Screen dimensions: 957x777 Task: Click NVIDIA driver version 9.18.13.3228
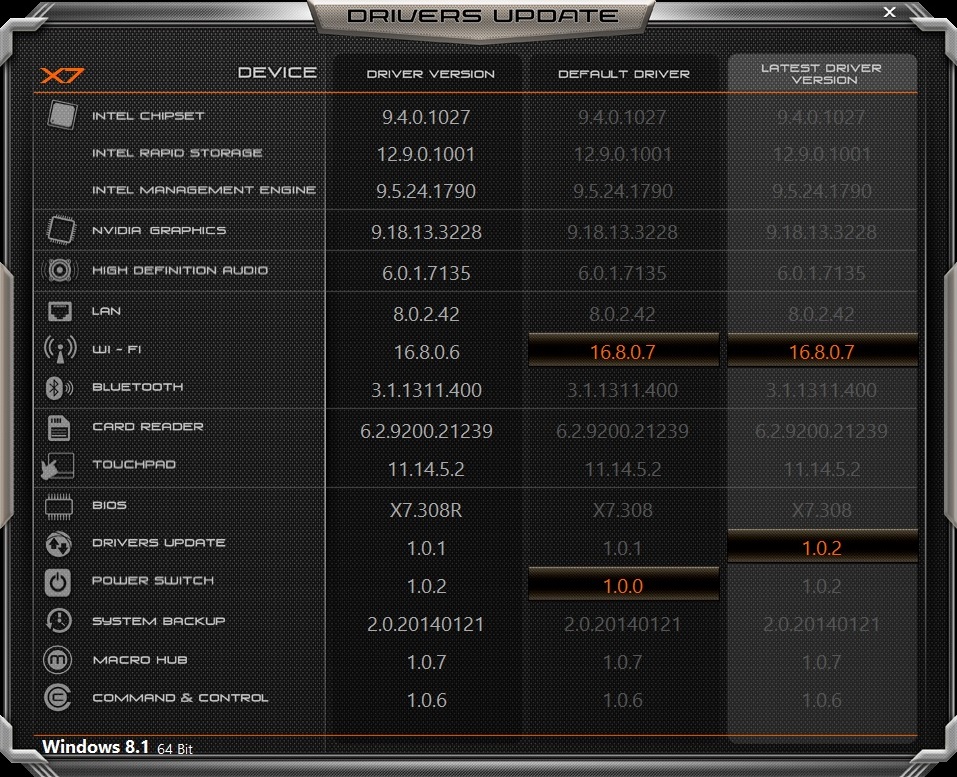click(426, 232)
